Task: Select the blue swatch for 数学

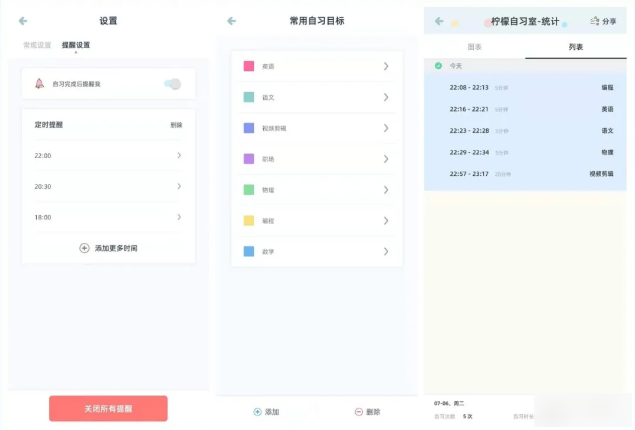Action: click(249, 251)
